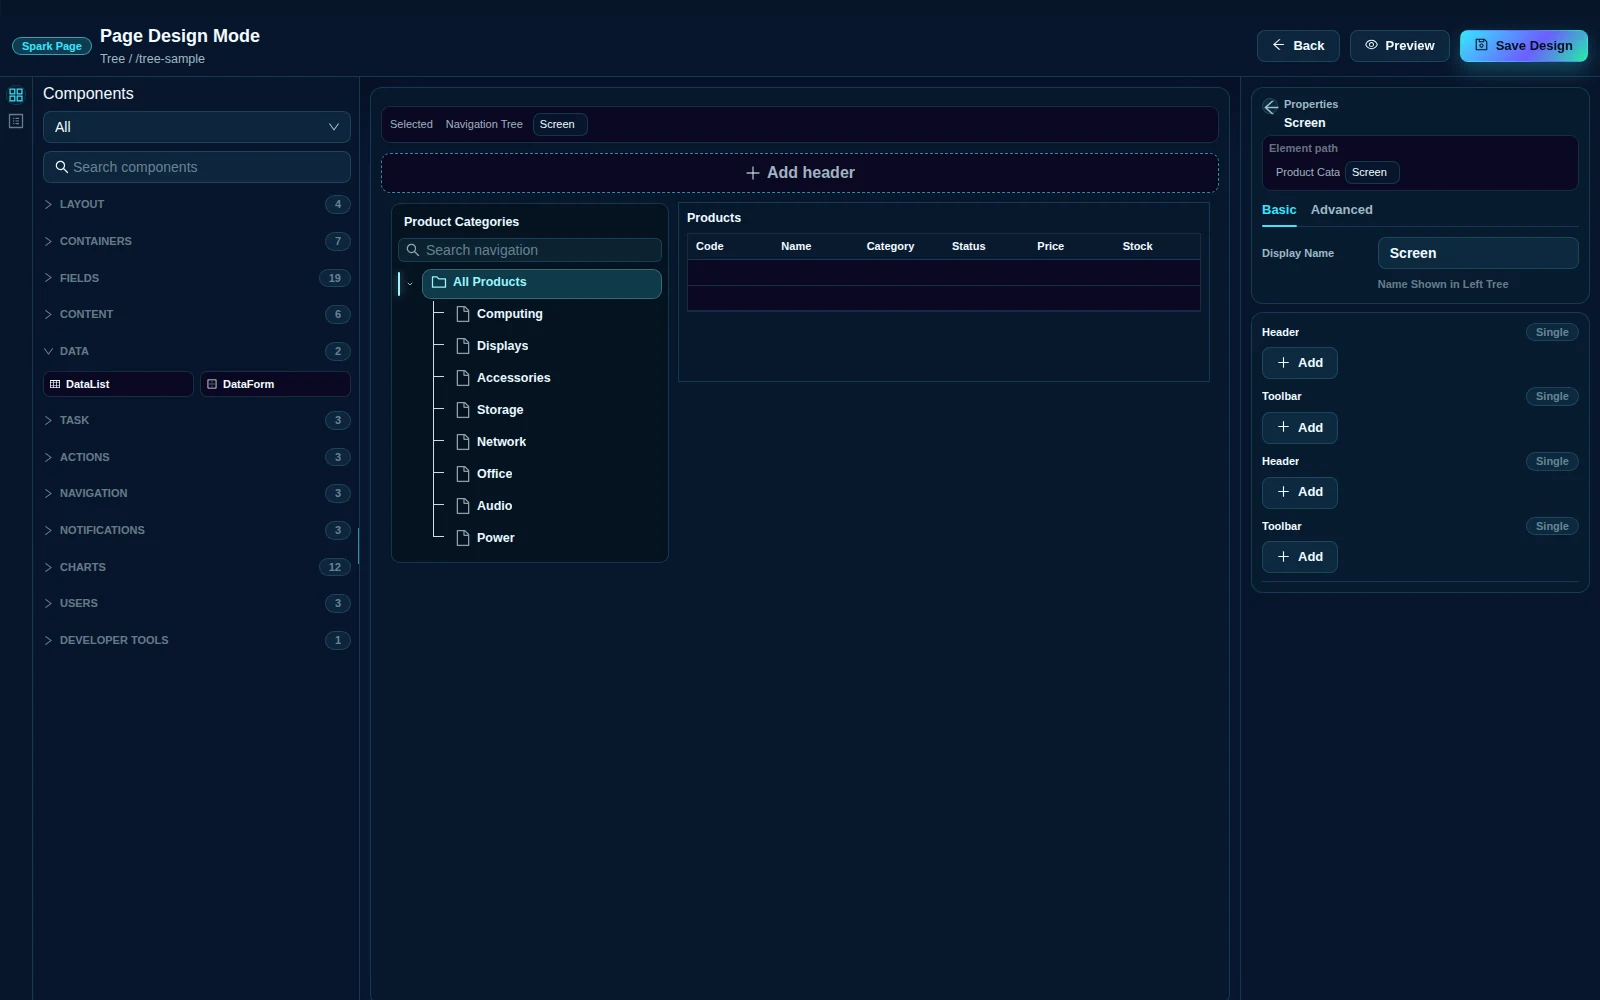This screenshot has height=1000, width=1600.
Task: Click the back arrow in Properties panel
Action: (x=1271, y=107)
